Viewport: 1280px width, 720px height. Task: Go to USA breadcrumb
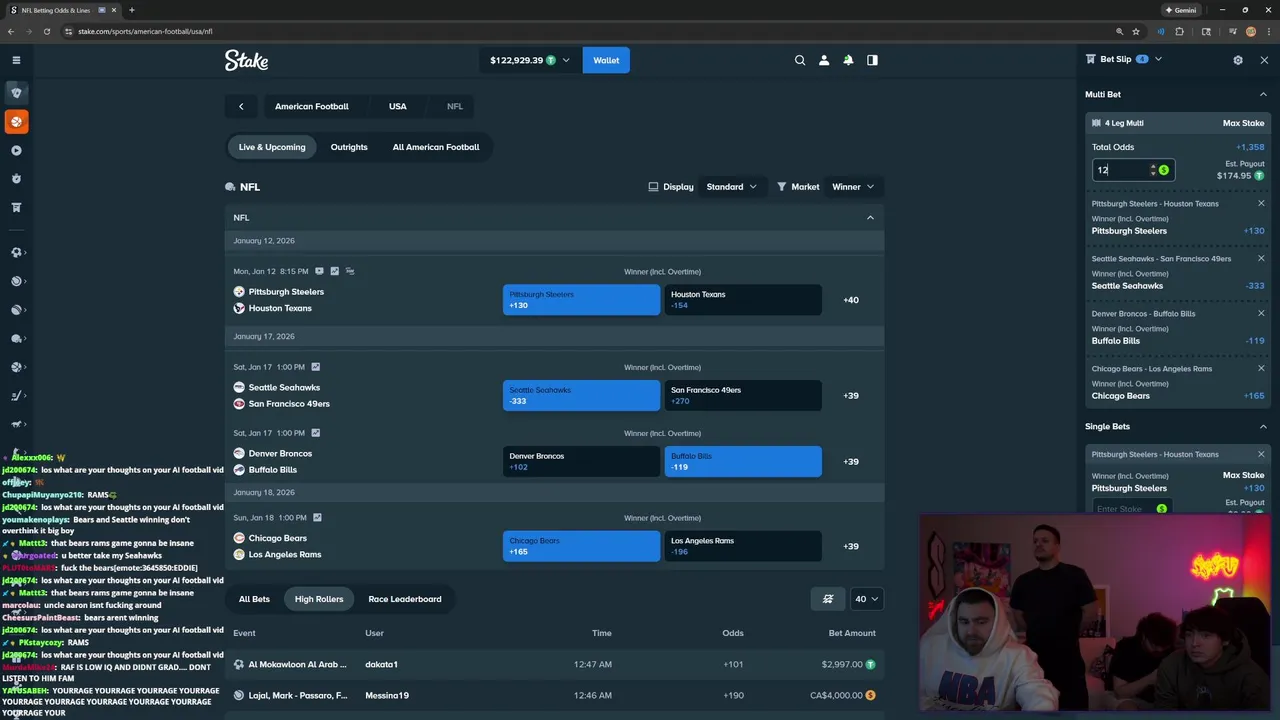[398, 106]
